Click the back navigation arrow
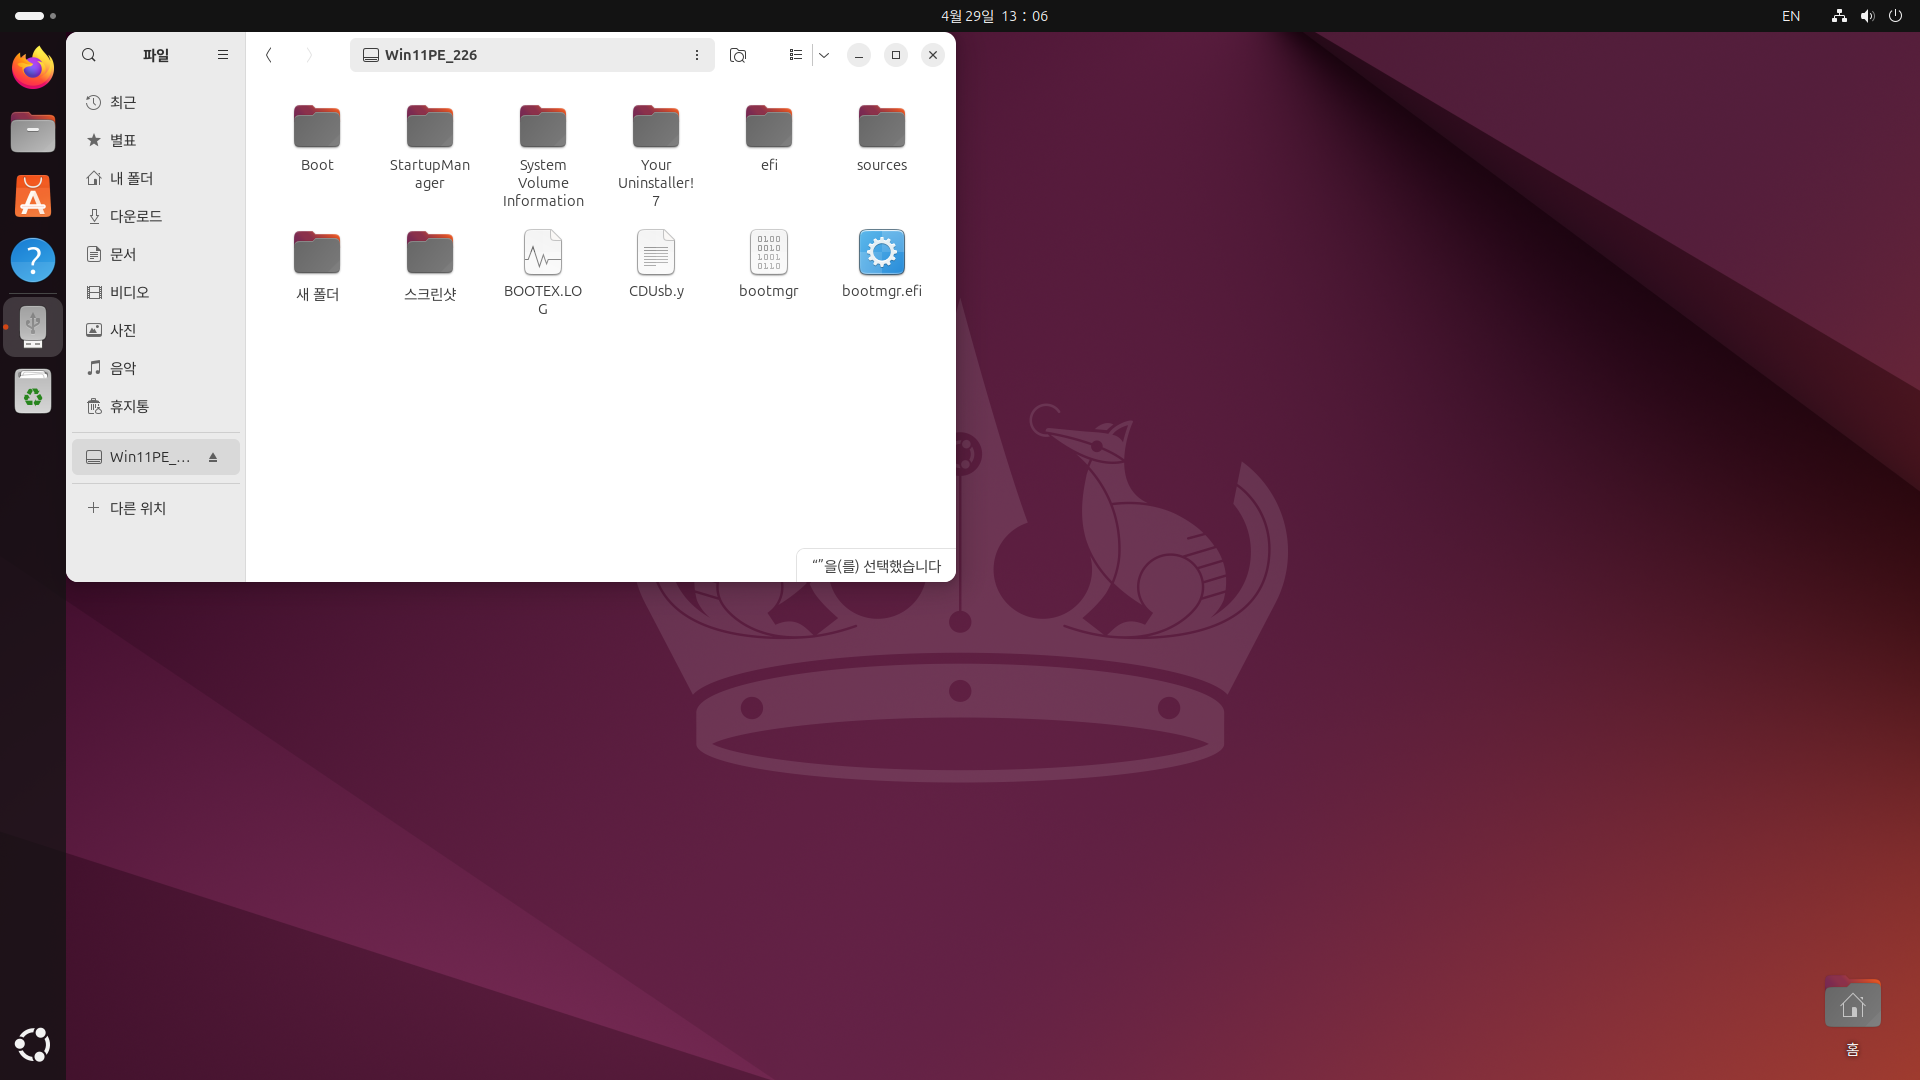 269,55
